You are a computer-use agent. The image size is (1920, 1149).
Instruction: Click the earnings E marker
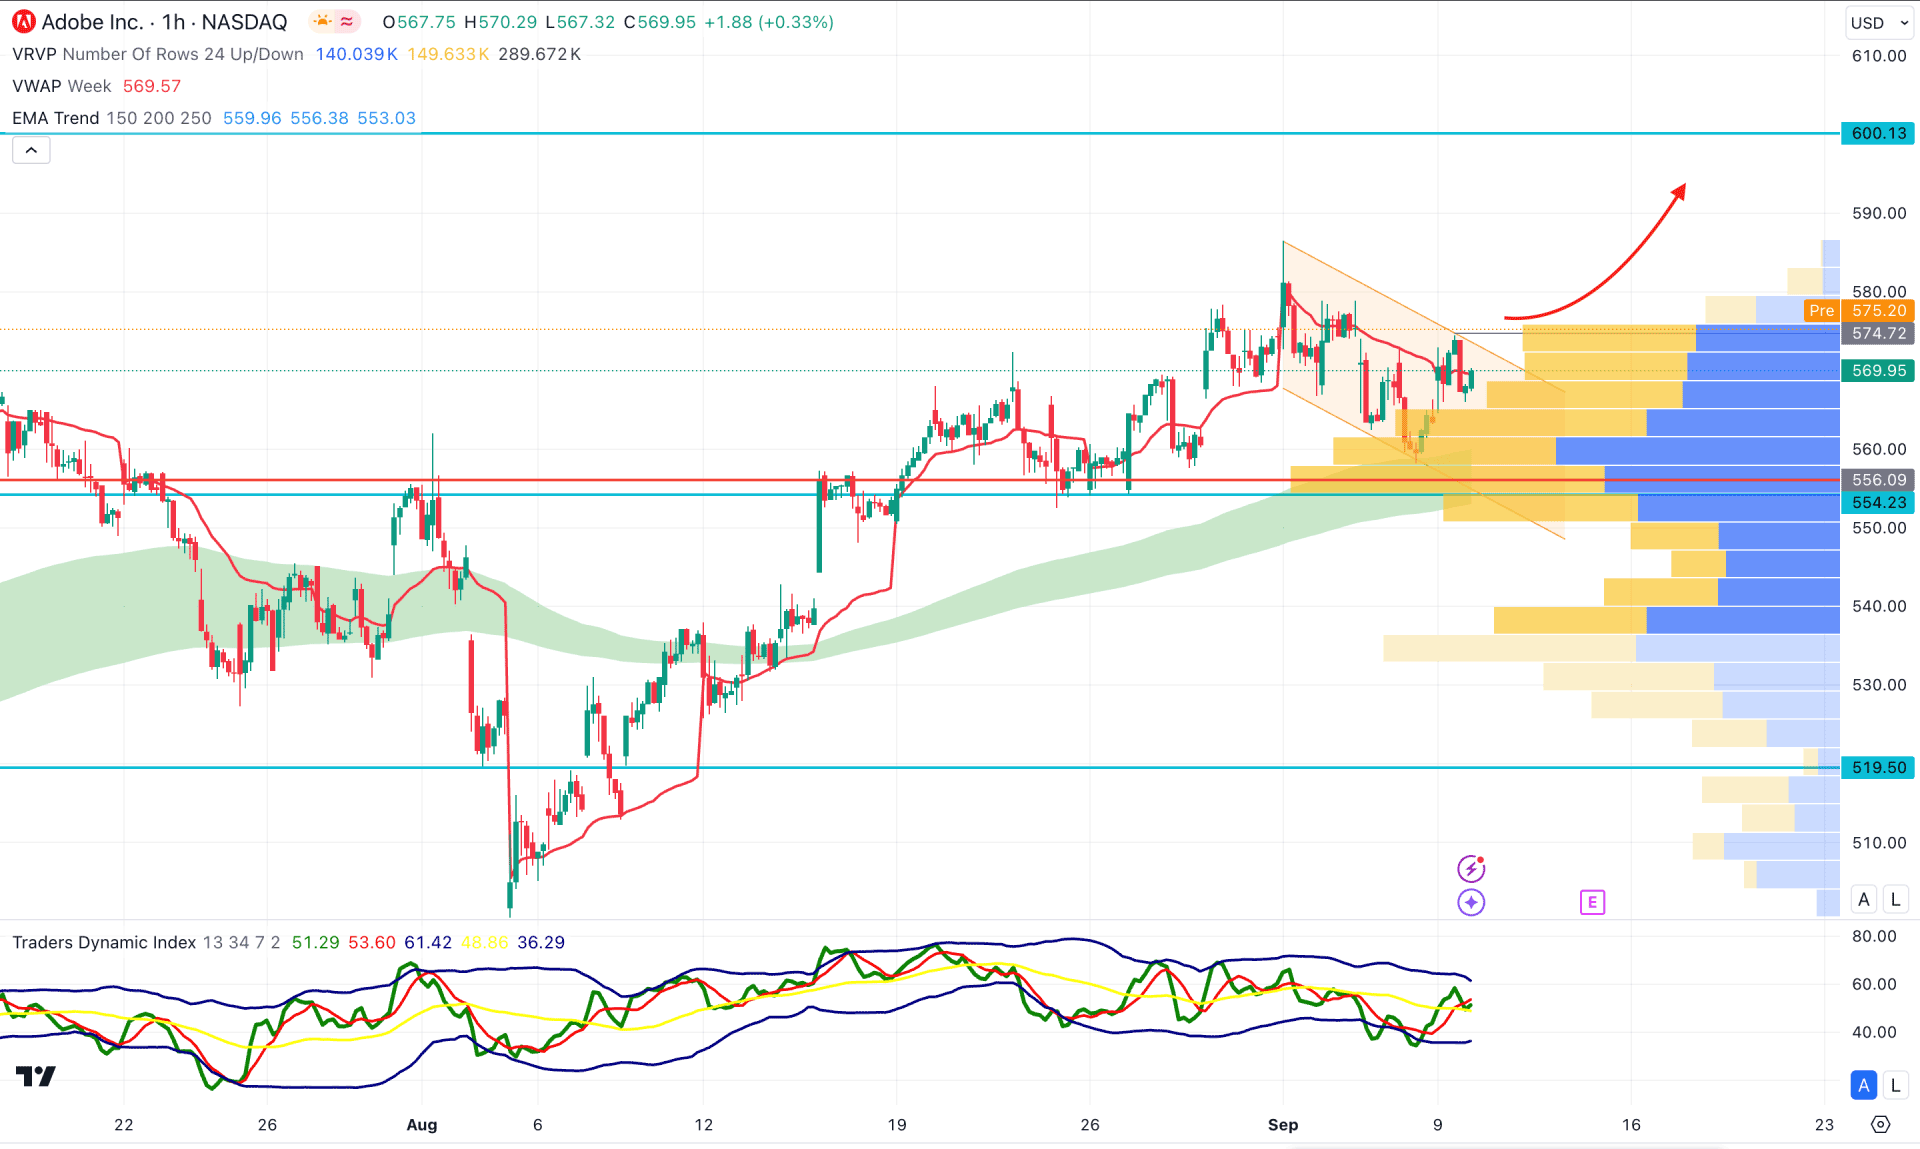click(x=1592, y=902)
